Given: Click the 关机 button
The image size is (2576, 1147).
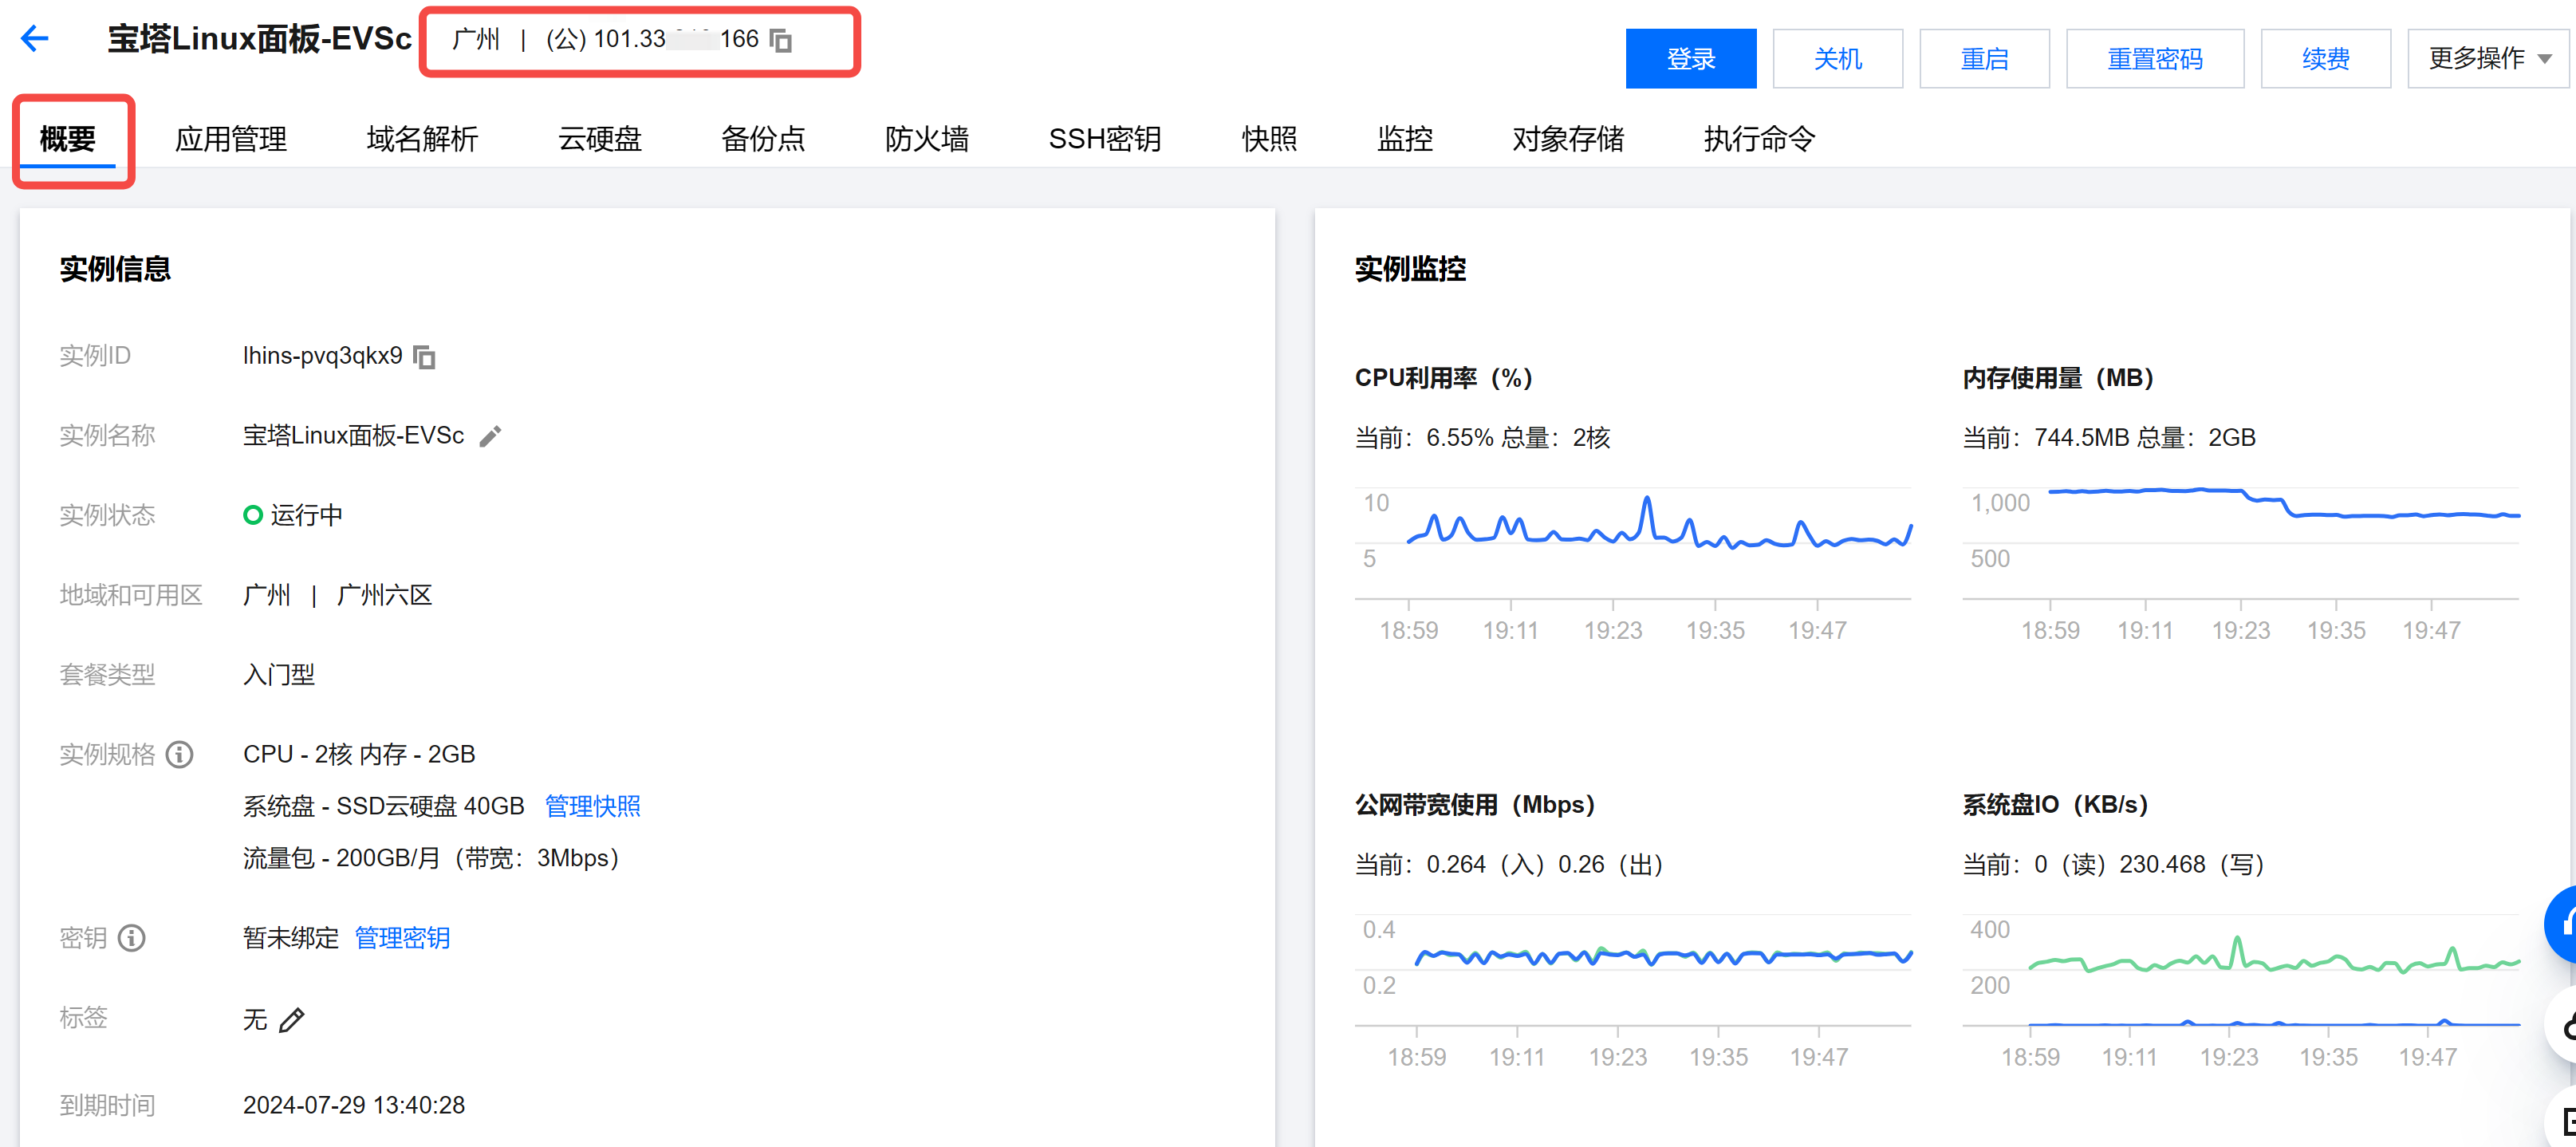Looking at the screenshot, I should coord(1837,59).
